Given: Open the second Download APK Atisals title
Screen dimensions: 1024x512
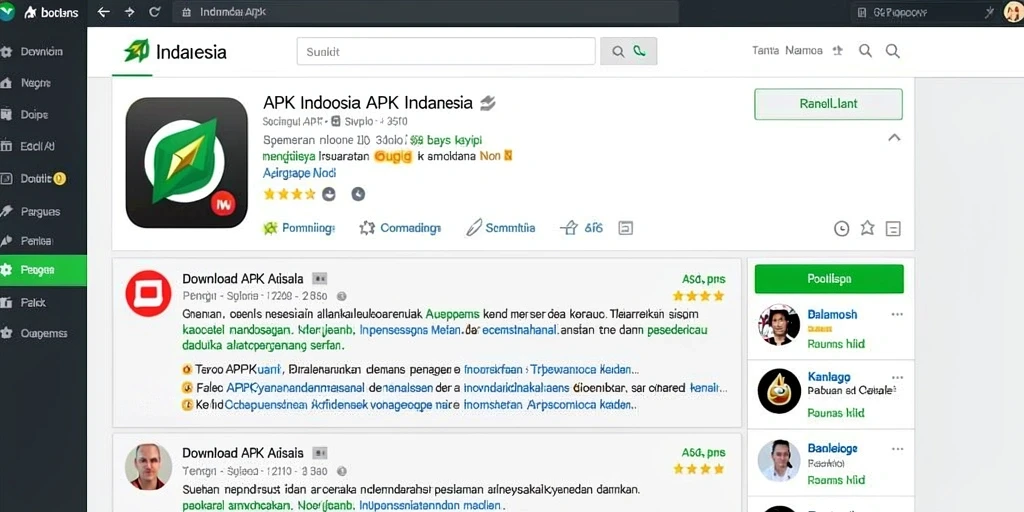Looking at the screenshot, I should [x=243, y=453].
